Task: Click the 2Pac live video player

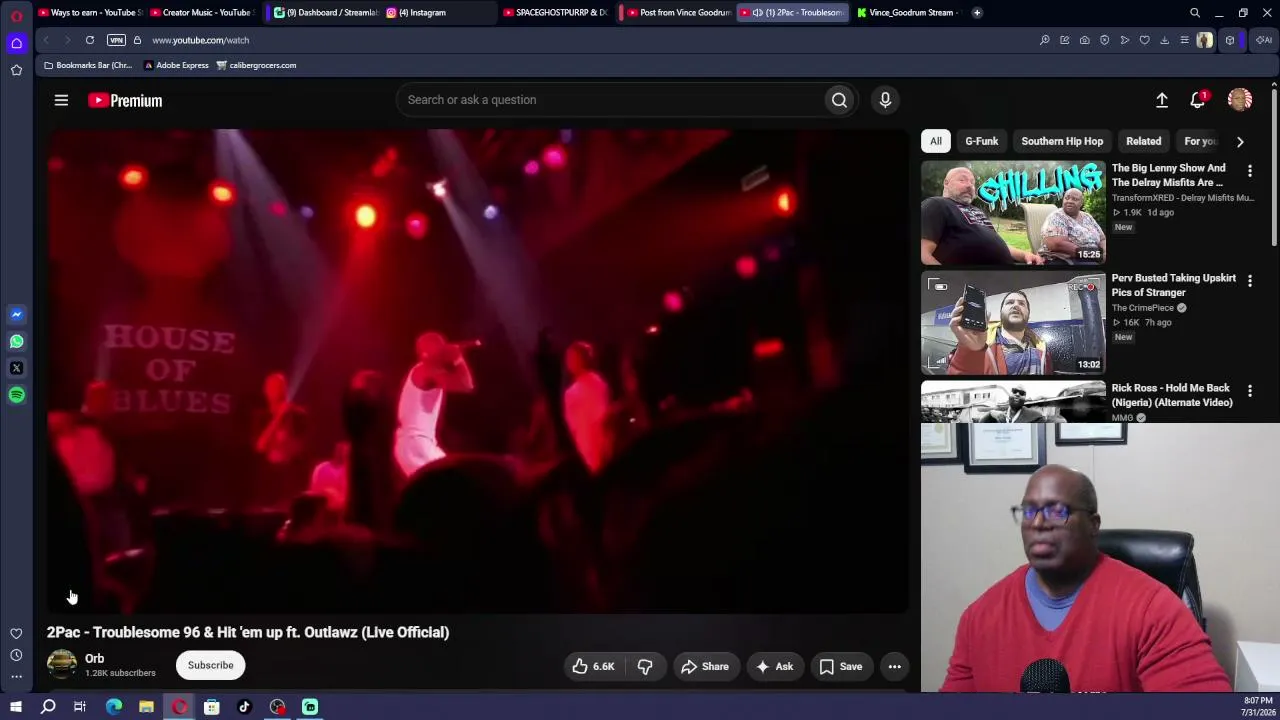Action: (478, 370)
